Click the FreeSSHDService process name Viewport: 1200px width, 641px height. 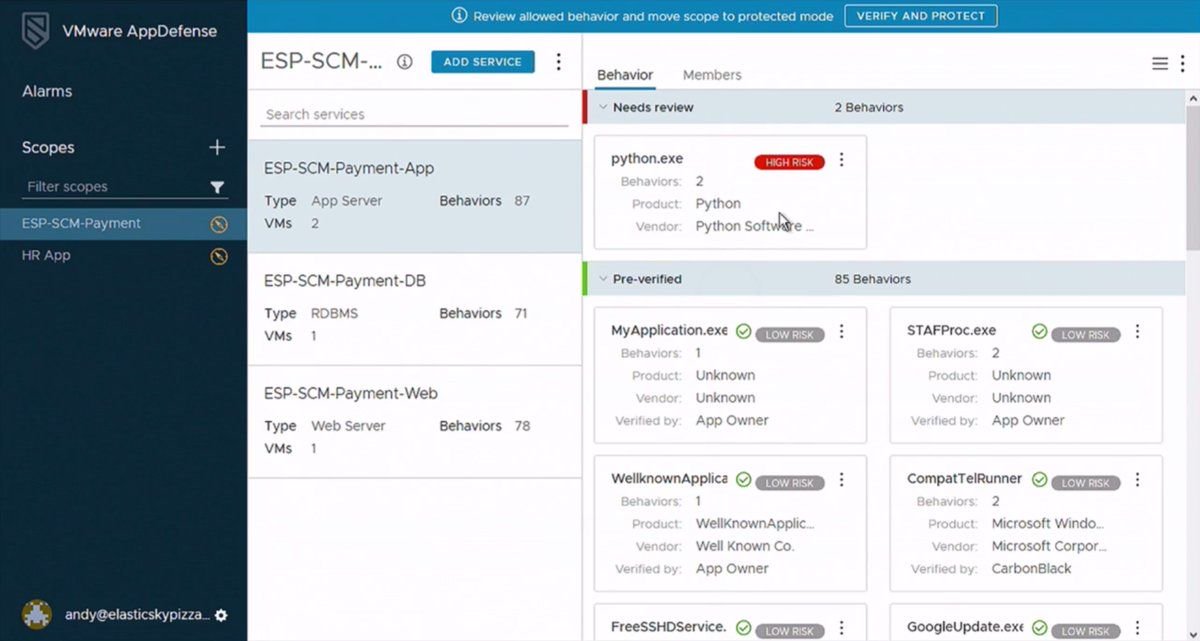(x=669, y=627)
